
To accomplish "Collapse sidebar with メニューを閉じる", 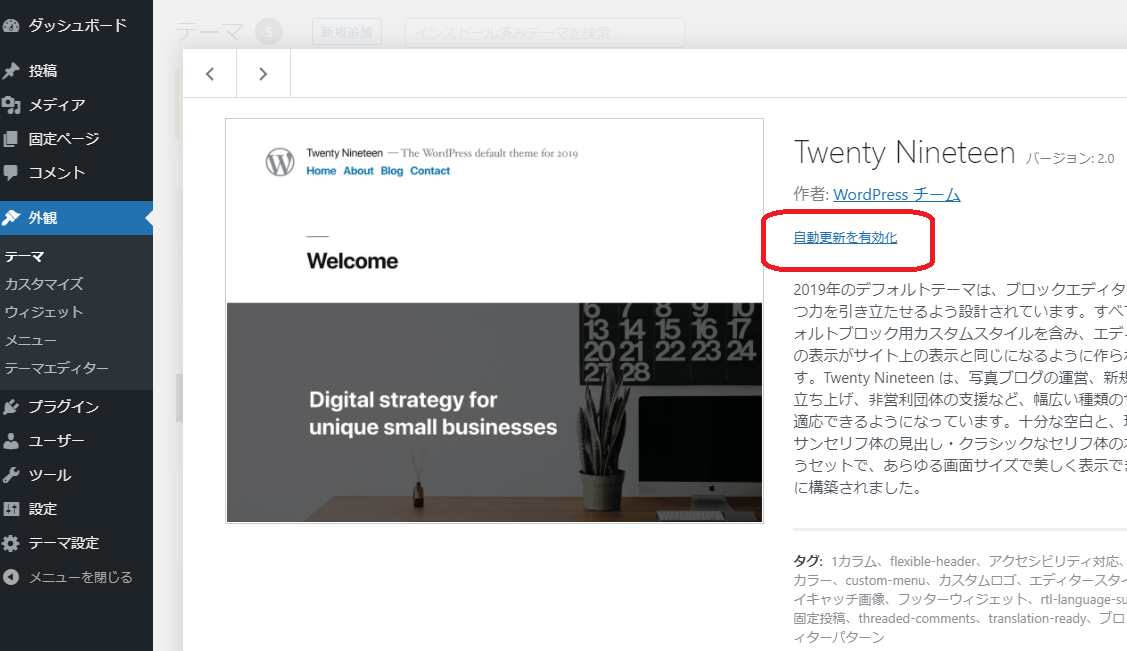I will click(x=68, y=577).
